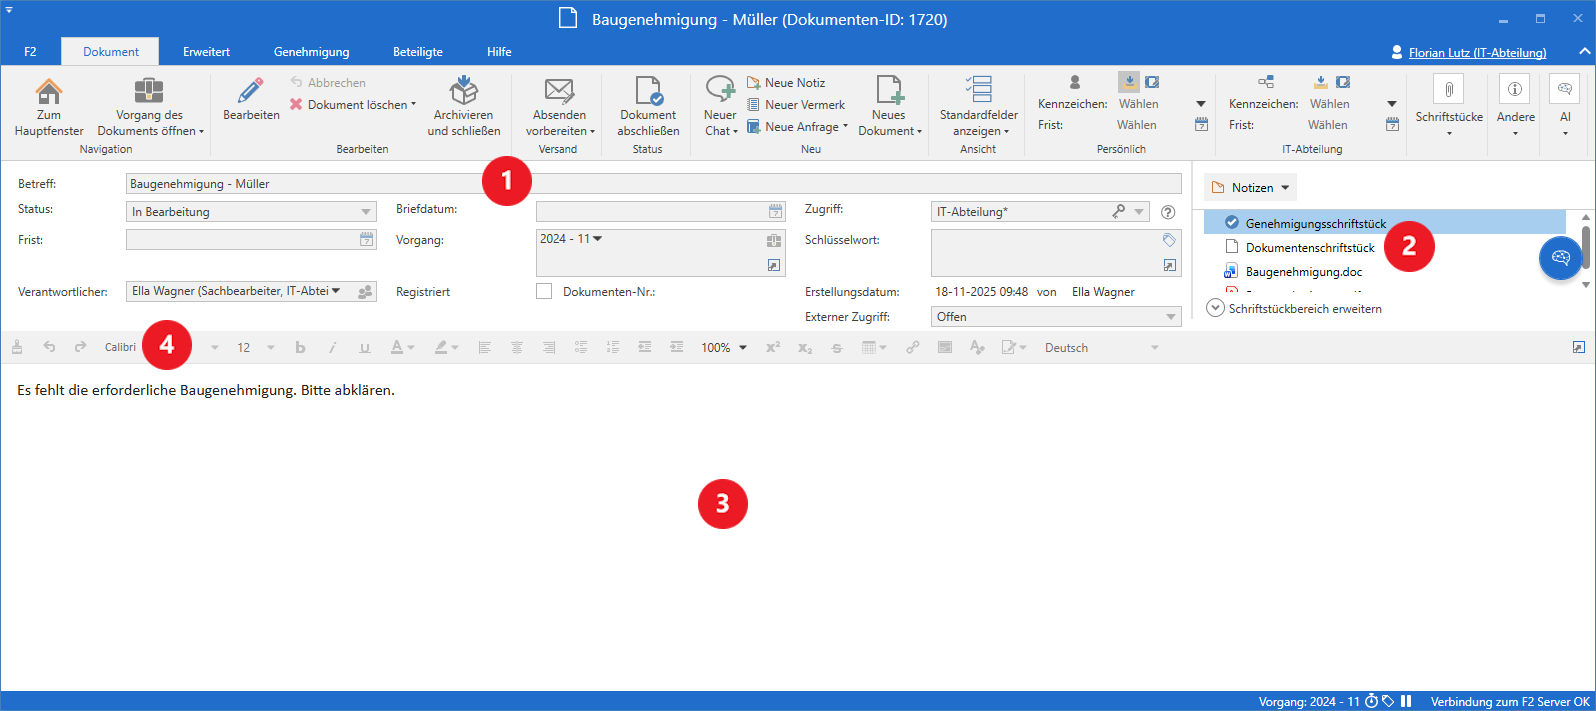Open Florian Lutz (IT-Abteilung) user link
The image size is (1596, 711).
[x=1477, y=52]
